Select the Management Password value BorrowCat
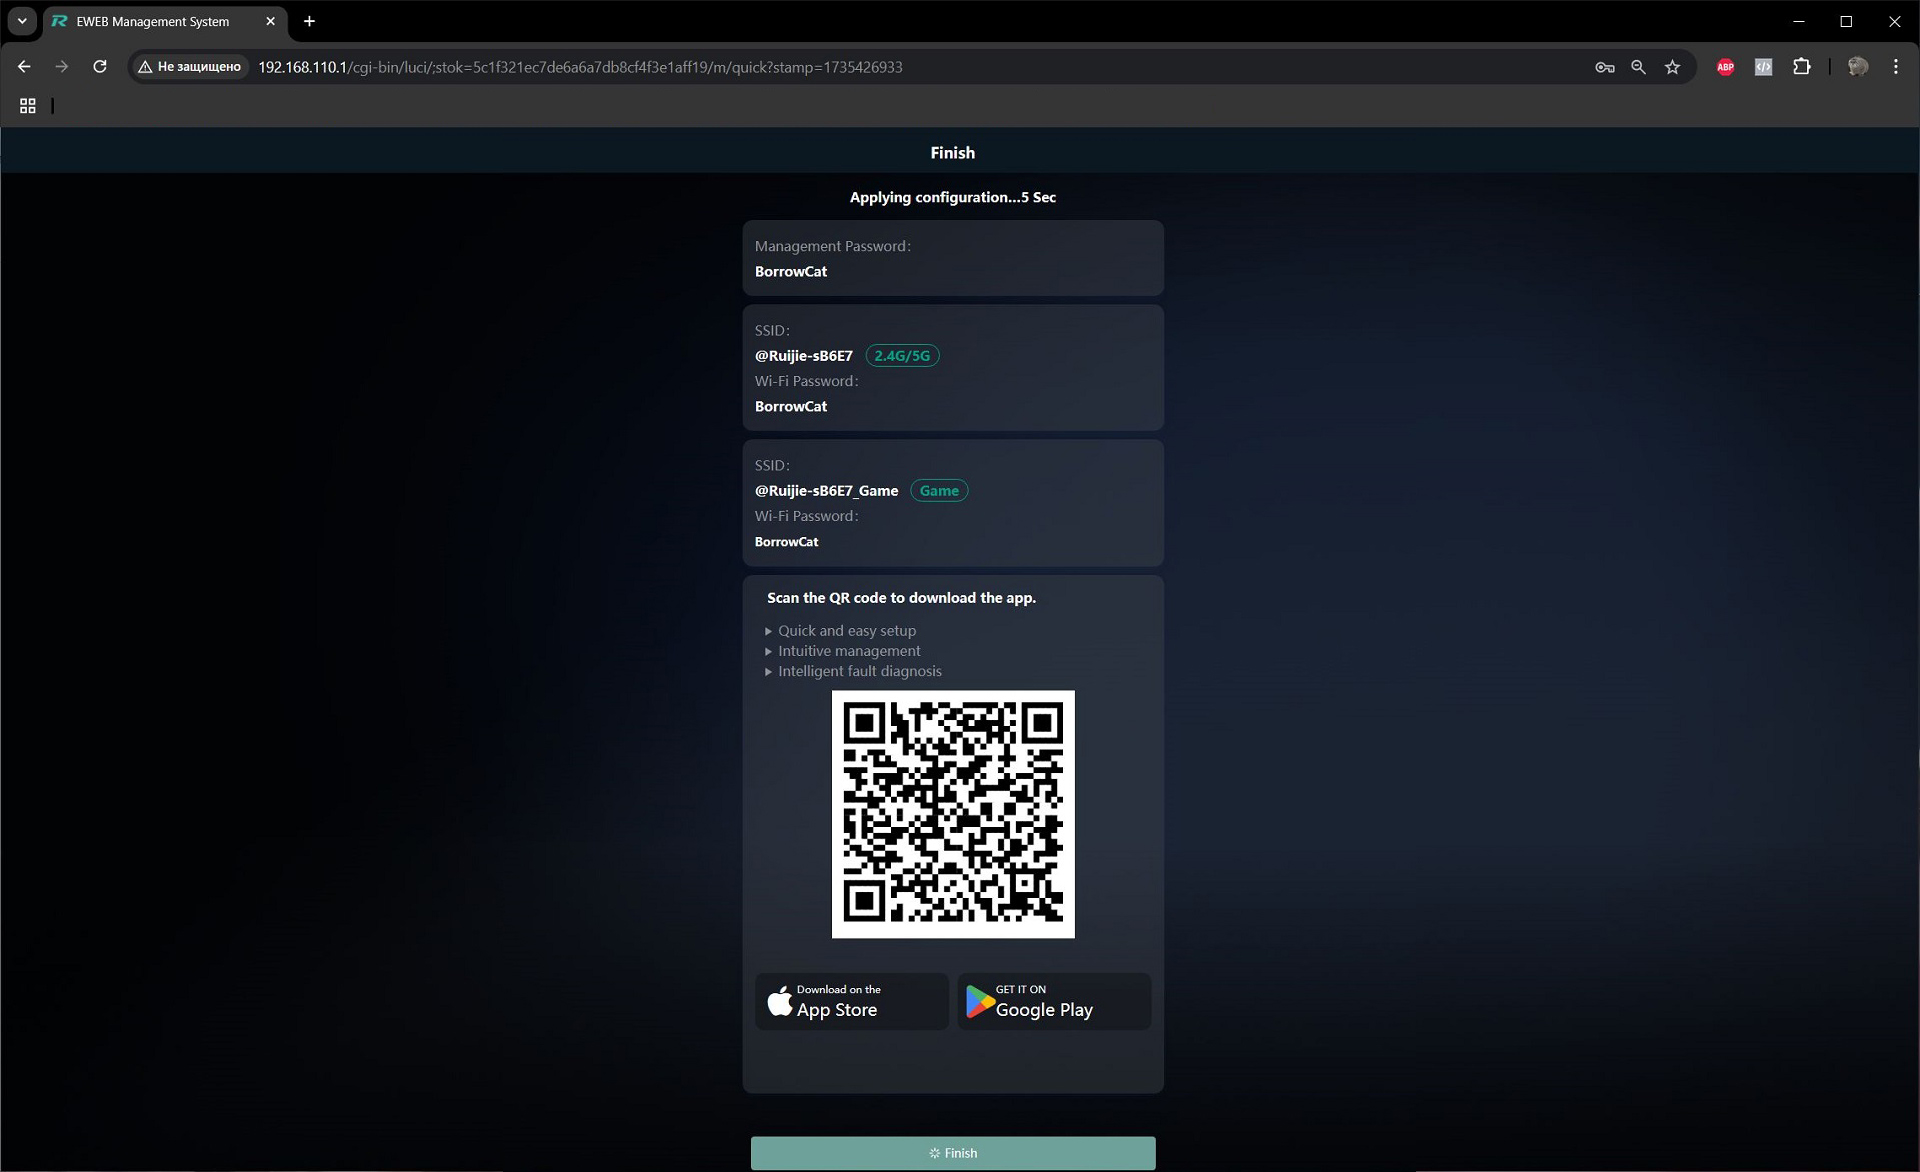 [791, 271]
